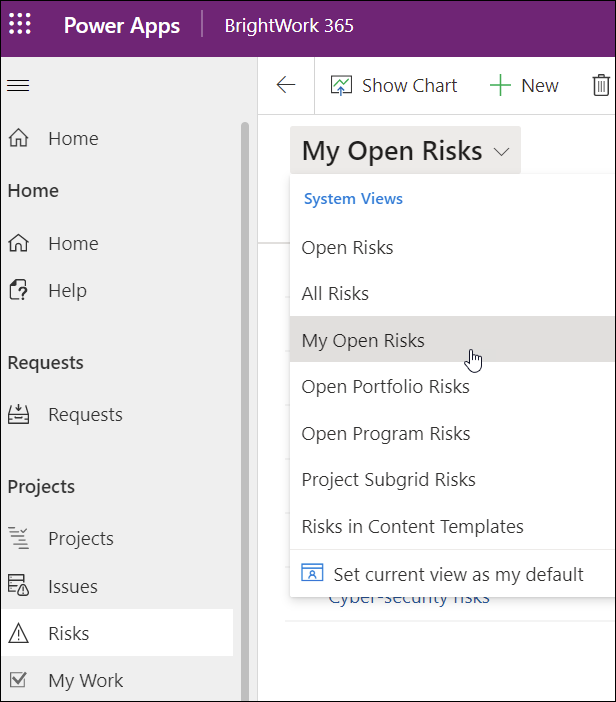The height and width of the screenshot is (702, 616).
Task: Open the Power Apps app launcher waffle
Action: pyautogui.click(x=20, y=25)
